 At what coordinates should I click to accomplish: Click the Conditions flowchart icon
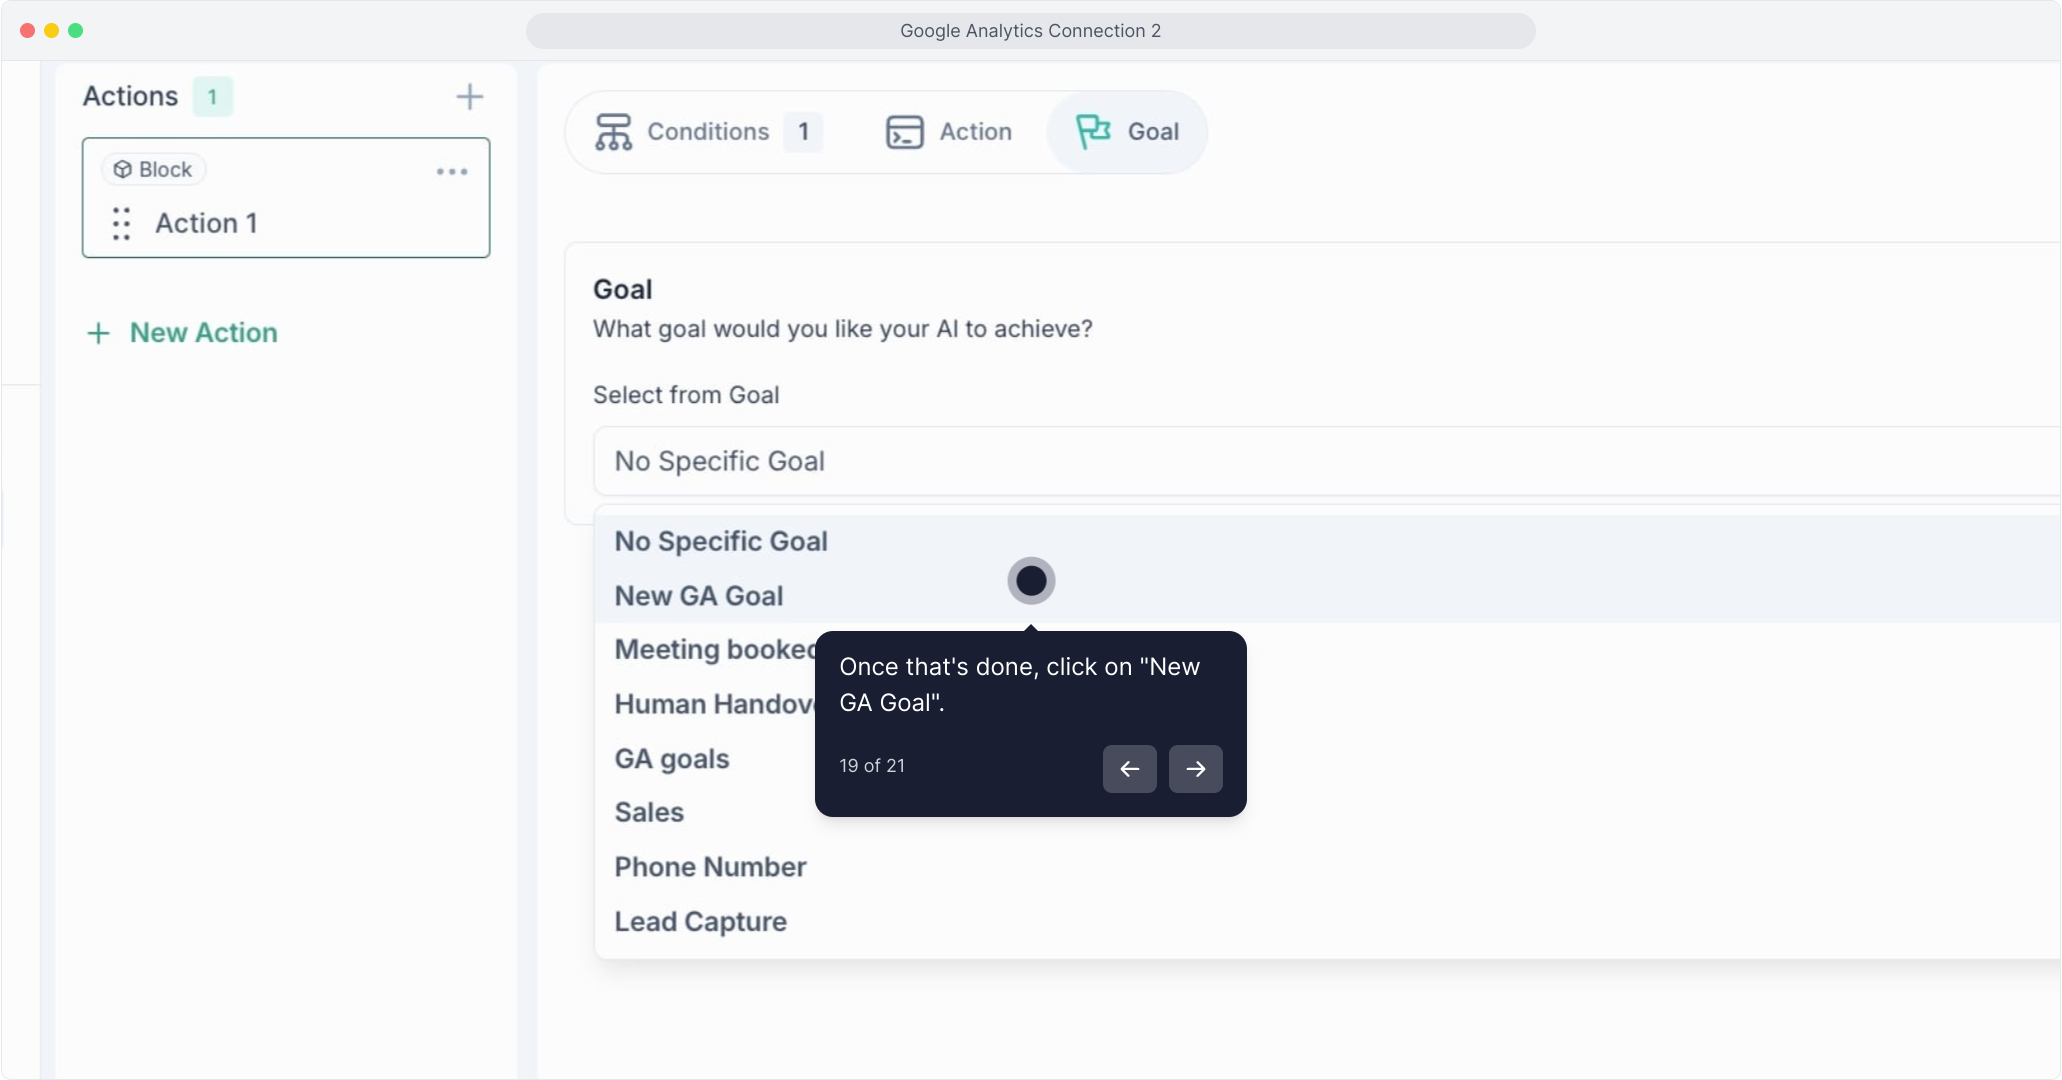point(613,132)
